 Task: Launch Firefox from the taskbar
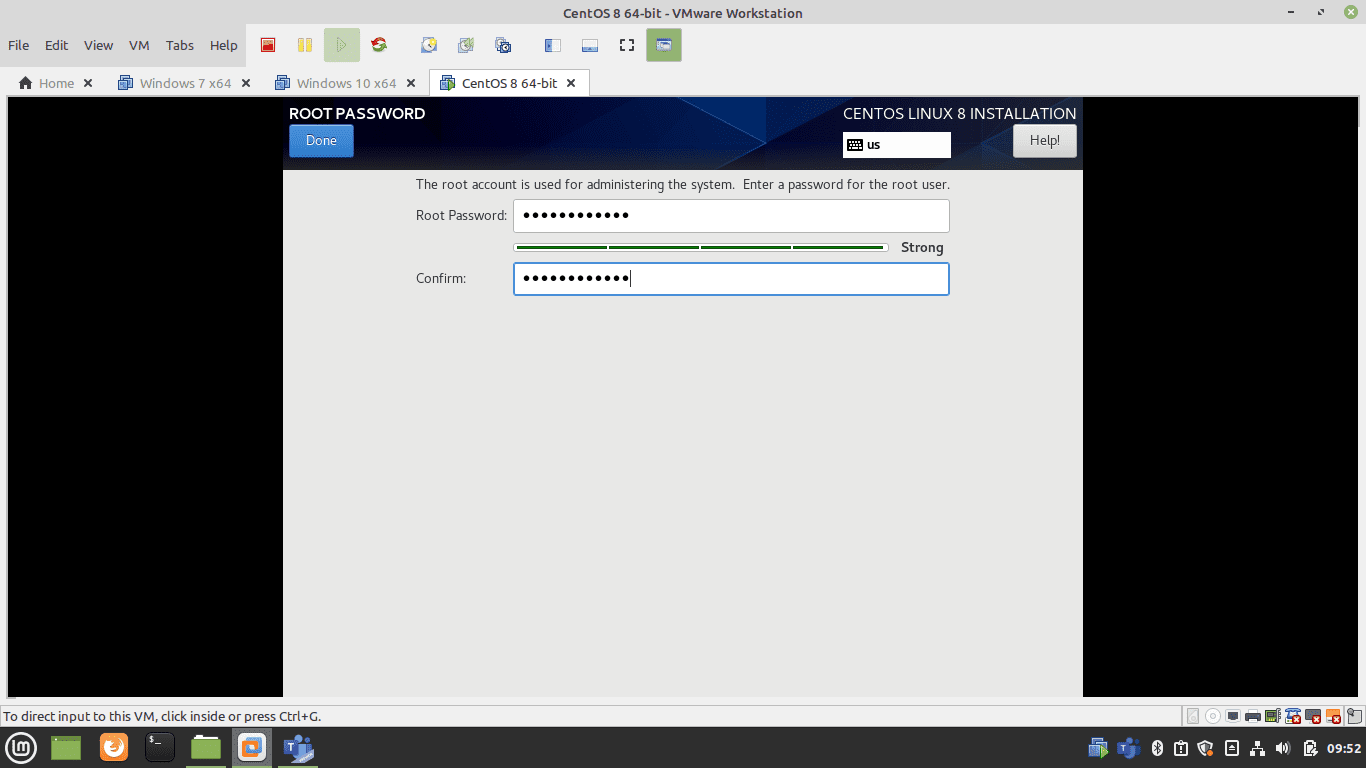pyautogui.click(x=114, y=747)
